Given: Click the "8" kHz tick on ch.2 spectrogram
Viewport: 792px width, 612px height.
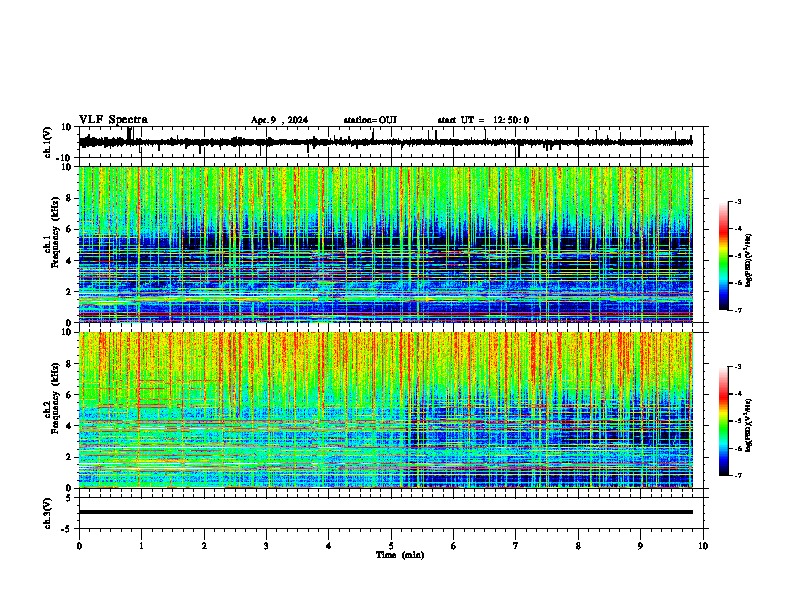Looking at the screenshot, I should (70, 364).
